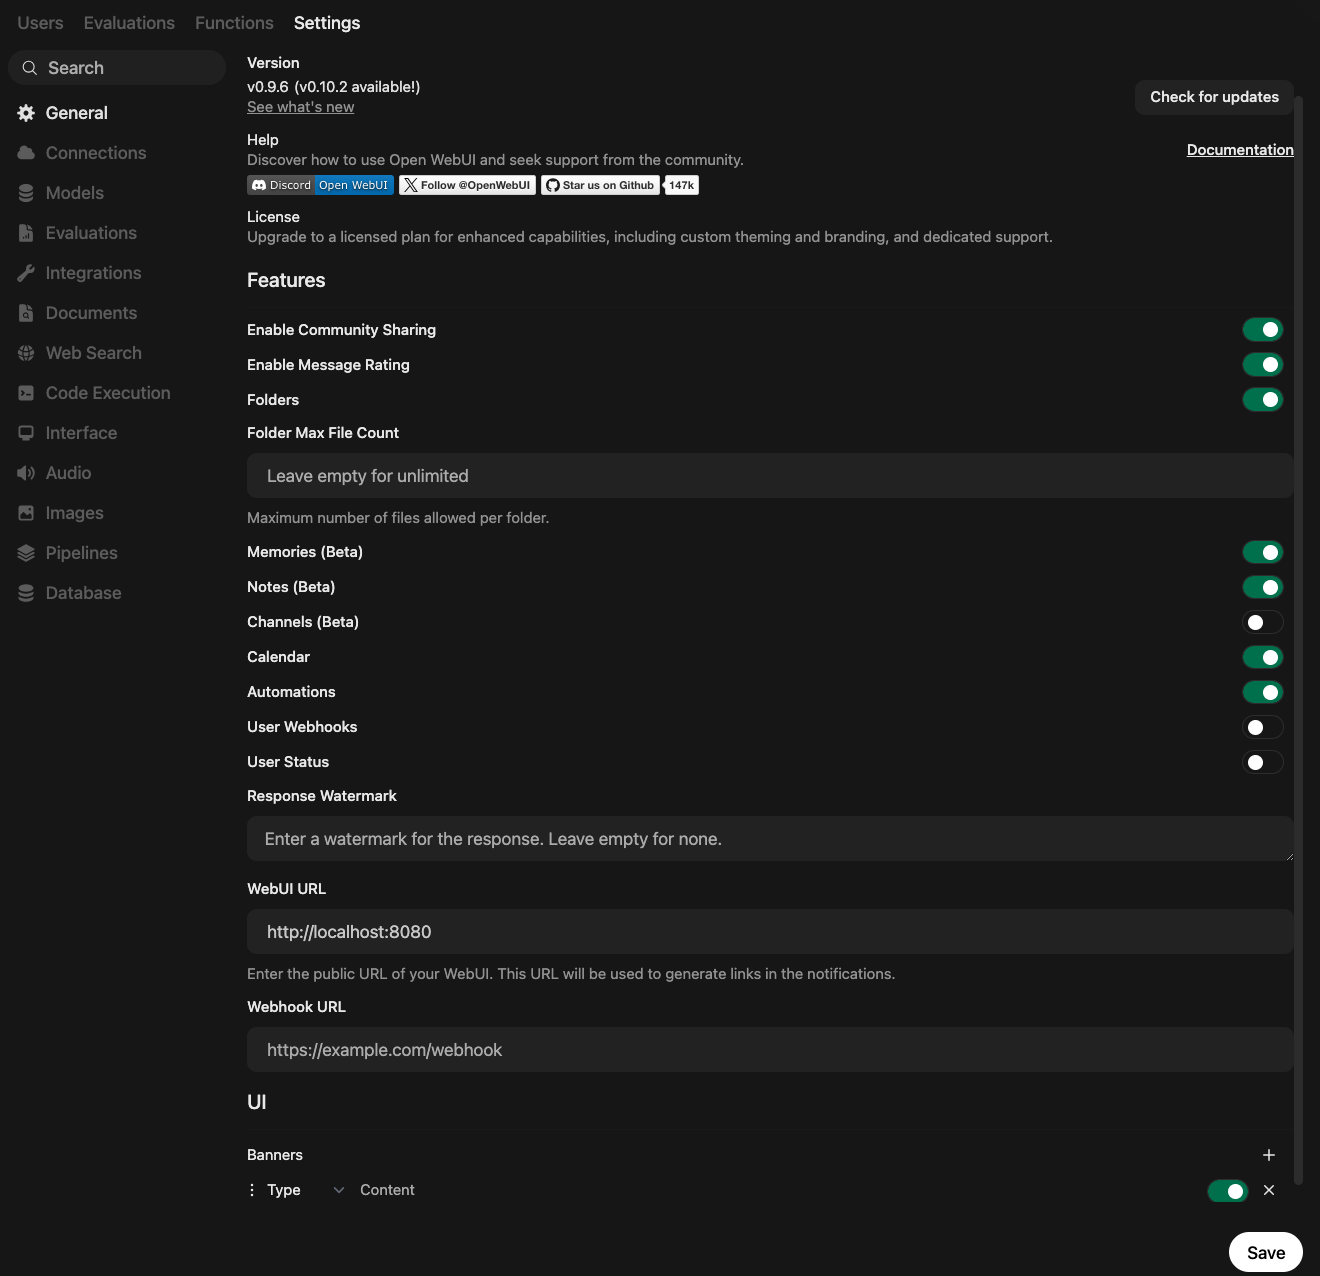Add a new banner with plus icon
Viewport: 1320px width, 1276px height.
tap(1269, 1155)
